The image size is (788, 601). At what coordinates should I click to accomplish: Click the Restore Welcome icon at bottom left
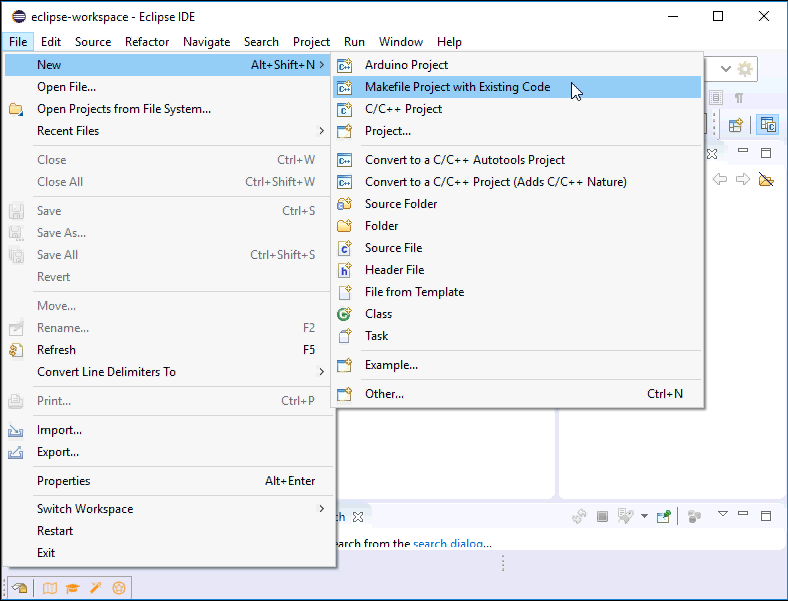pos(18,588)
